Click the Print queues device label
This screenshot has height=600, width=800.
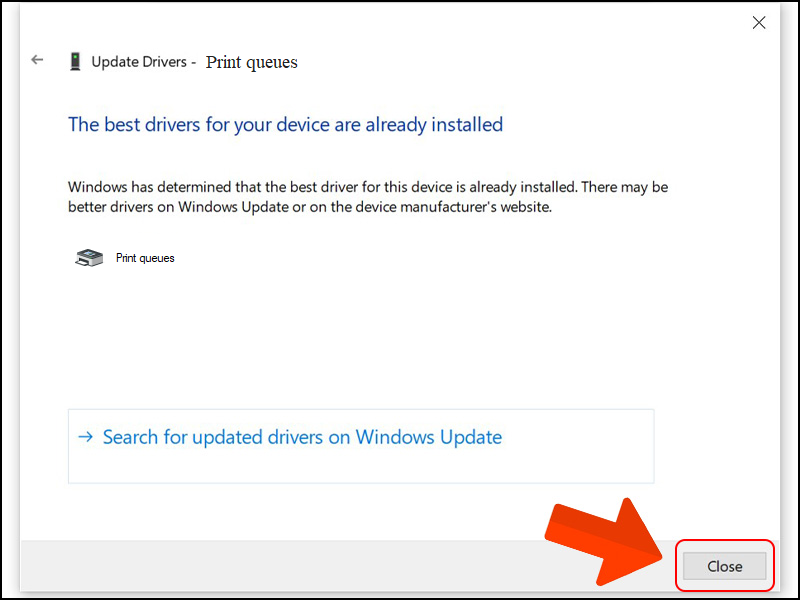tap(145, 258)
